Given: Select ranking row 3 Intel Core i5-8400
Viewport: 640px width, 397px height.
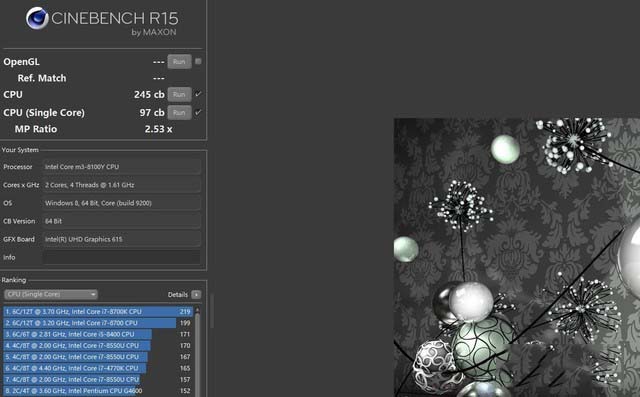Looking at the screenshot, I should pyautogui.click(x=98, y=334).
